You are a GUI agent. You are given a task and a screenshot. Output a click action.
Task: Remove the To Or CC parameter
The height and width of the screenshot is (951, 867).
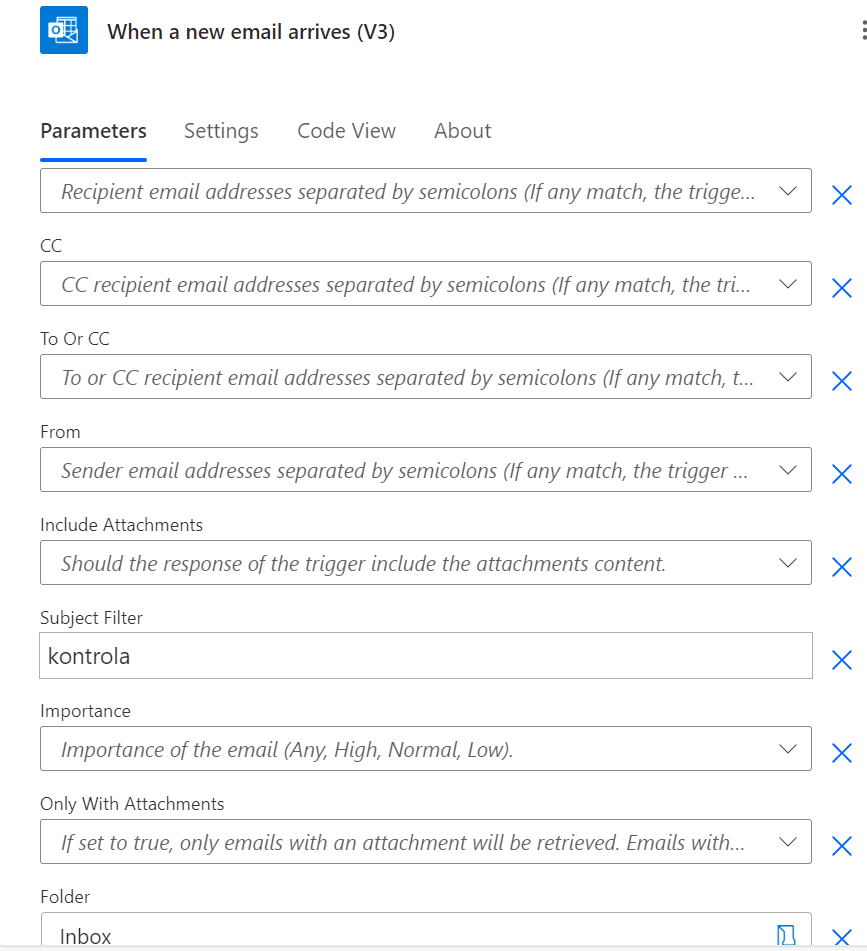coord(842,381)
